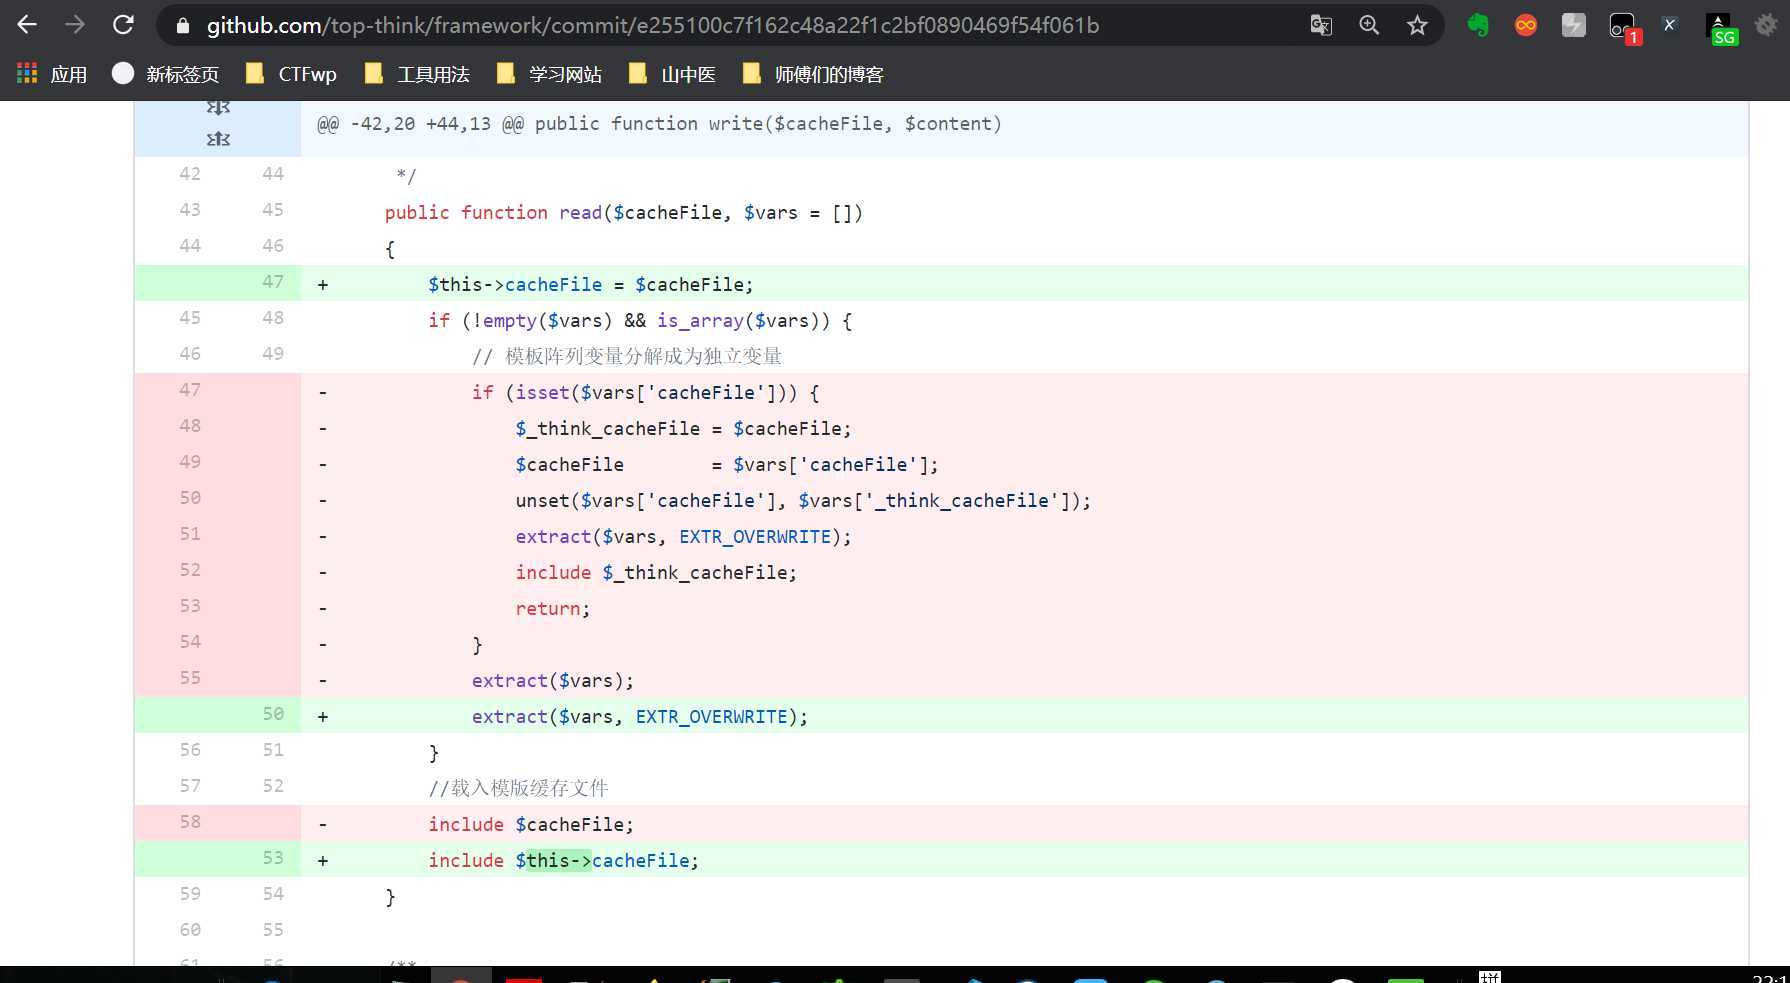This screenshot has width=1790, height=983.
Task: Open the extension with red badge 1
Action: click(x=1624, y=28)
